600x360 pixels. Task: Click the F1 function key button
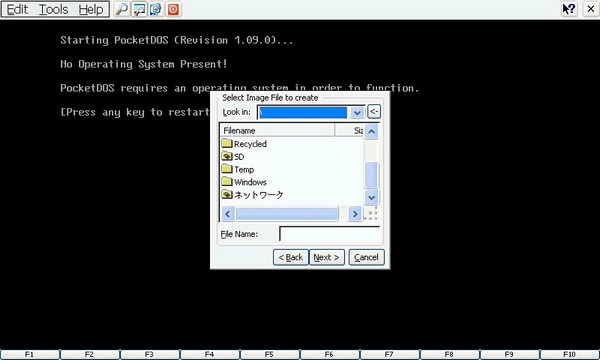30,355
